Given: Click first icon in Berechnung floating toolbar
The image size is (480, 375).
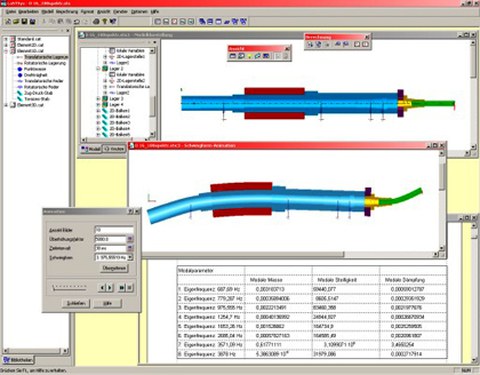Looking at the screenshot, I should [310, 44].
